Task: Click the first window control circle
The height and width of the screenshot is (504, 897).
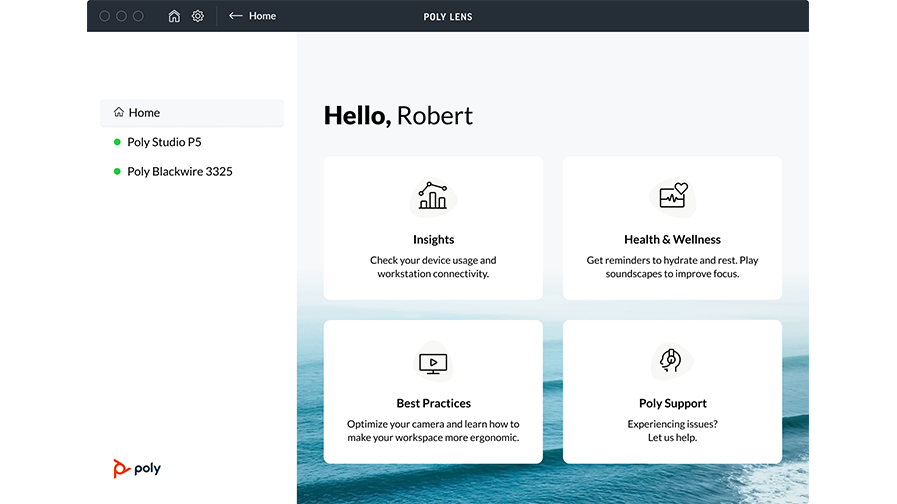Action: pyautogui.click(x=105, y=16)
